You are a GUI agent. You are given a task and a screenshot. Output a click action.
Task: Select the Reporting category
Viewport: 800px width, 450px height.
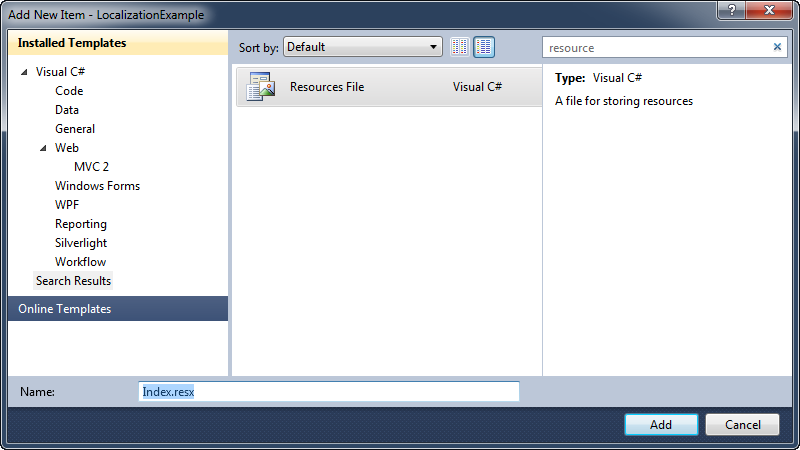coord(81,224)
